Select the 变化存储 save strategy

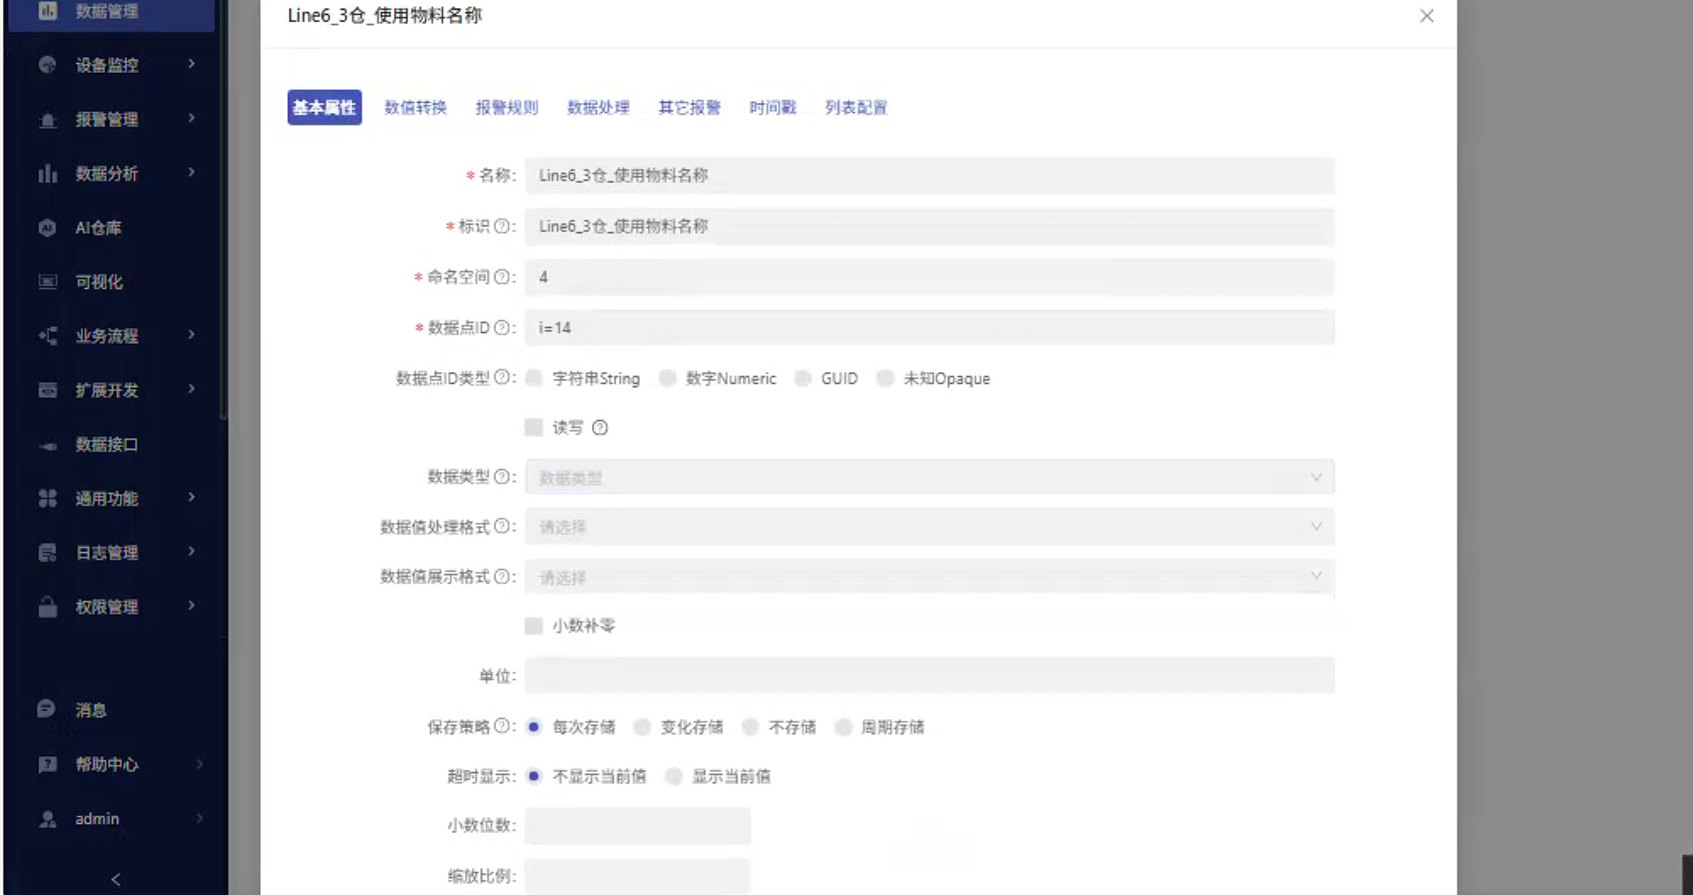pos(643,727)
